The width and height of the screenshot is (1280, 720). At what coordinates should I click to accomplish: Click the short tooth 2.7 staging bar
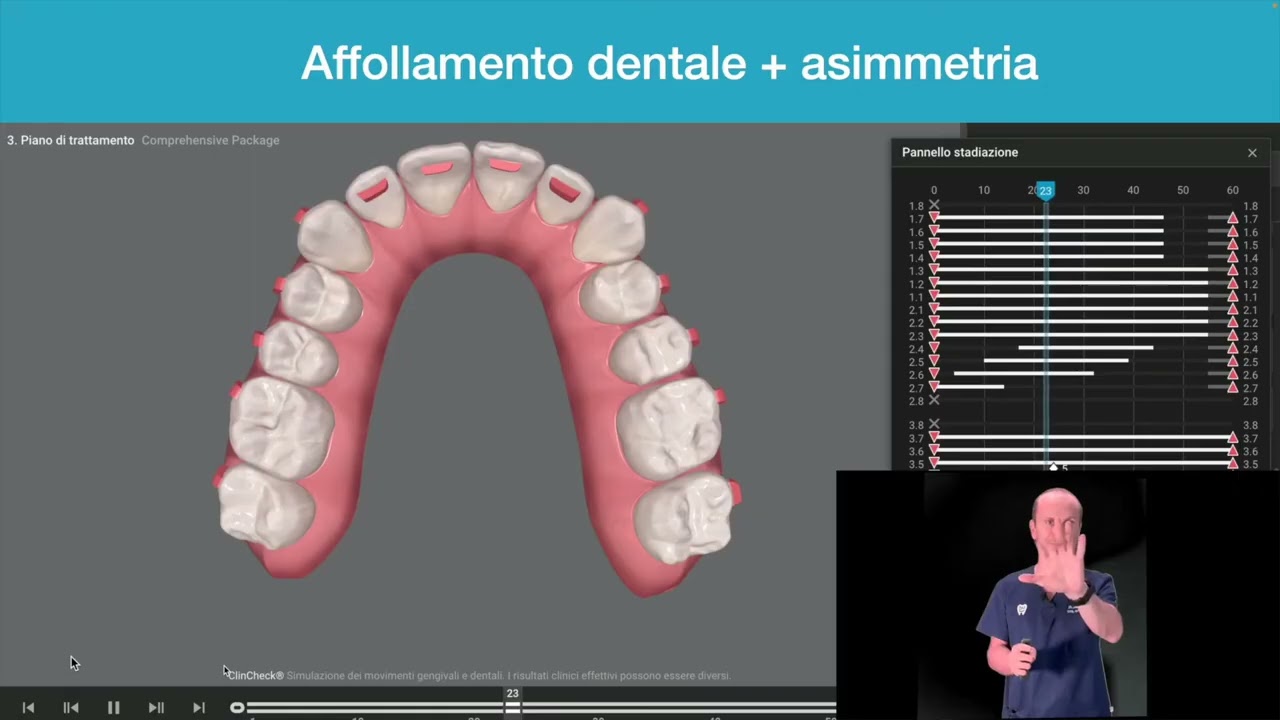(x=969, y=386)
